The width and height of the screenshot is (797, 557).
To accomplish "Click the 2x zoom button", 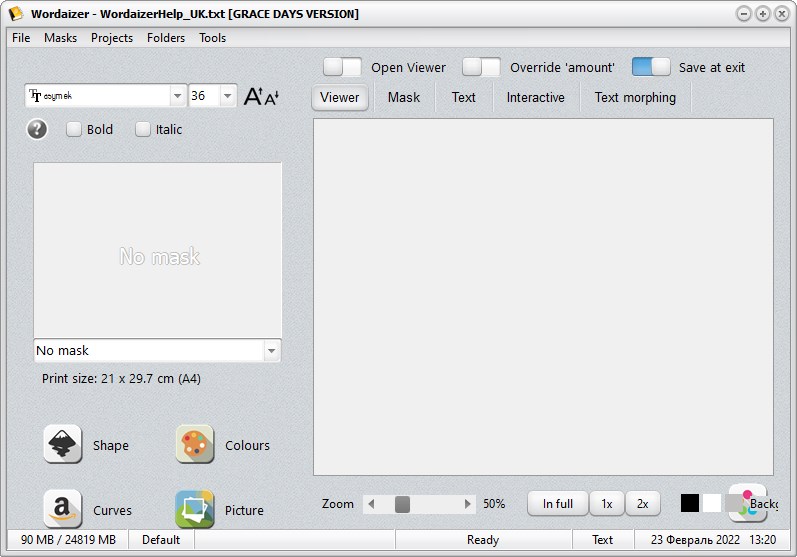I will pos(643,504).
